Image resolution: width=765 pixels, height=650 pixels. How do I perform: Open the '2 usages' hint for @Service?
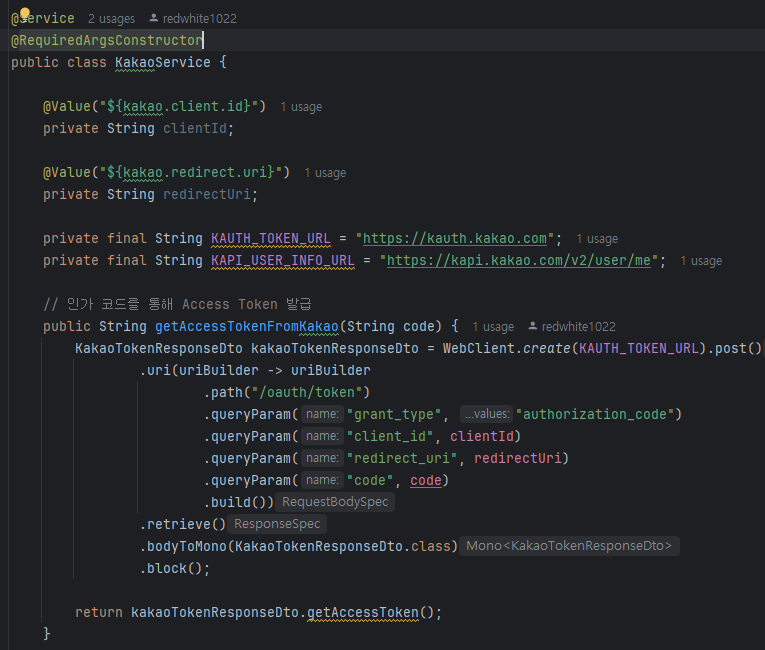[111, 19]
